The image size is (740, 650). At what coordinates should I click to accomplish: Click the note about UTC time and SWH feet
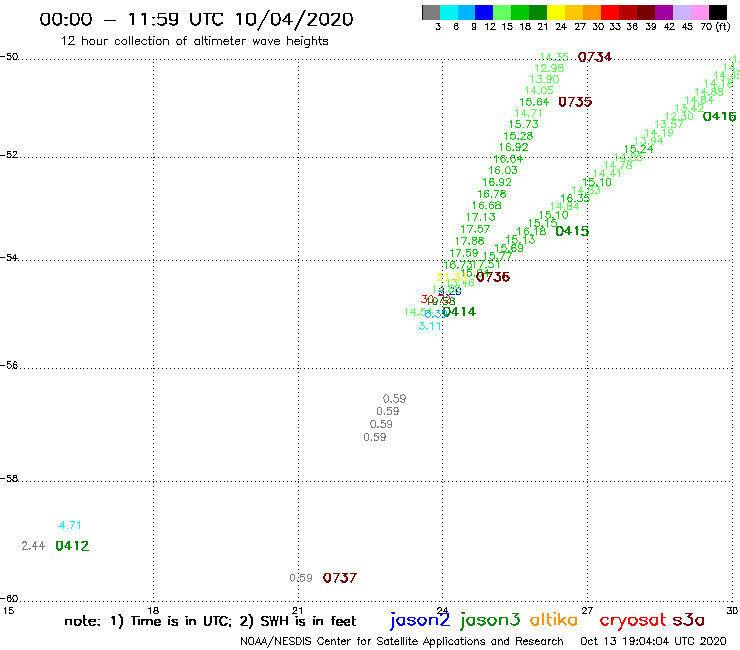(x=210, y=621)
